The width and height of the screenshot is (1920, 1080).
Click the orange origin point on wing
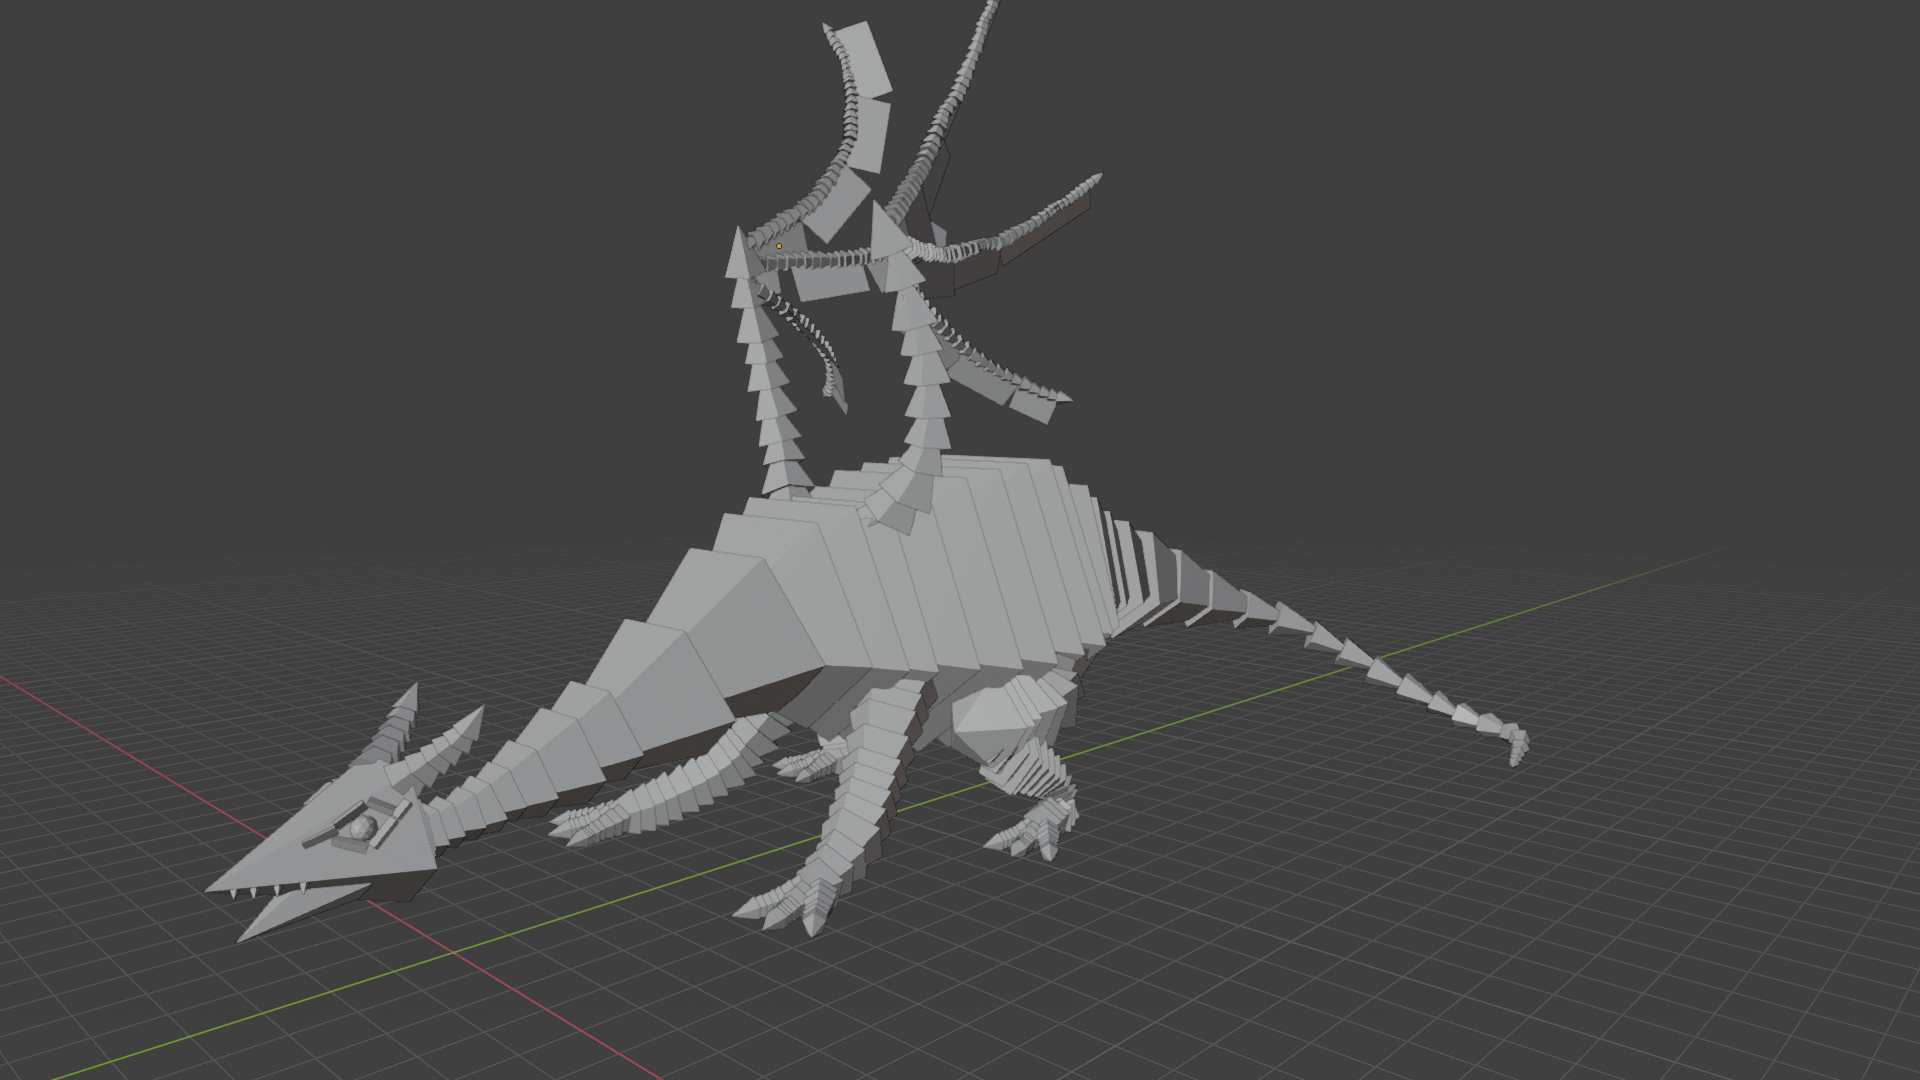[779, 246]
